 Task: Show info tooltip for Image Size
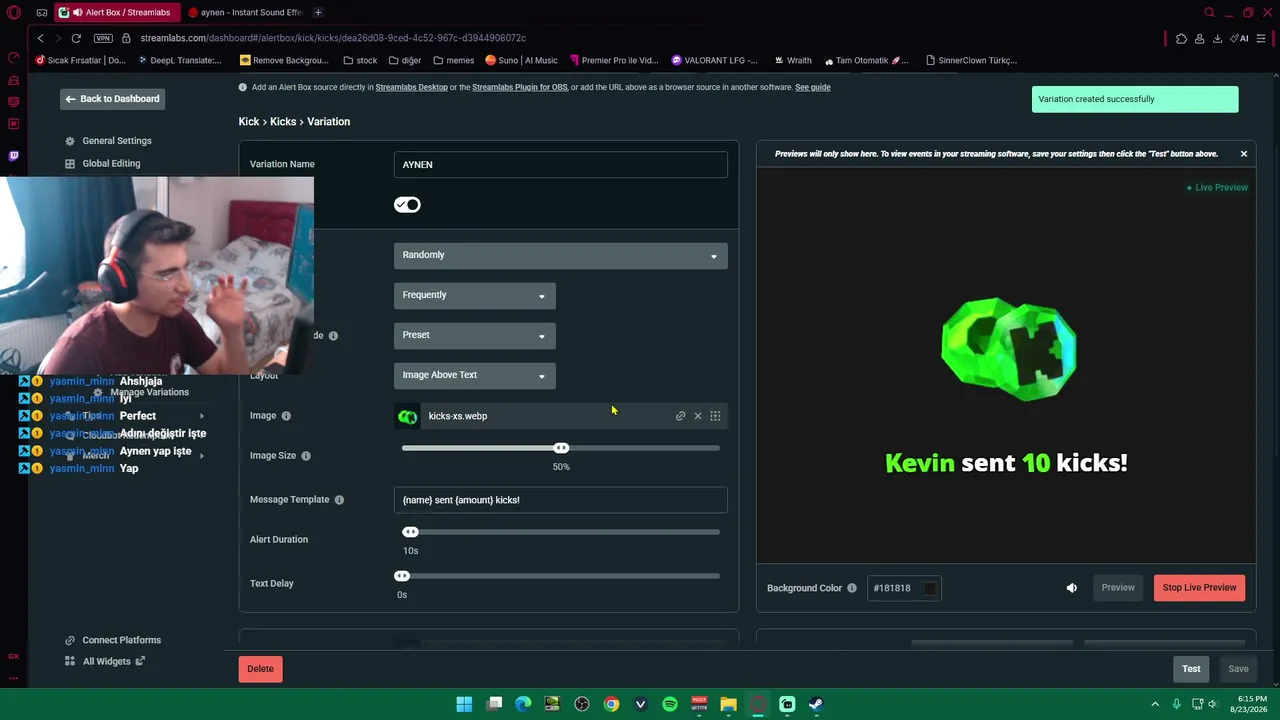(306, 456)
